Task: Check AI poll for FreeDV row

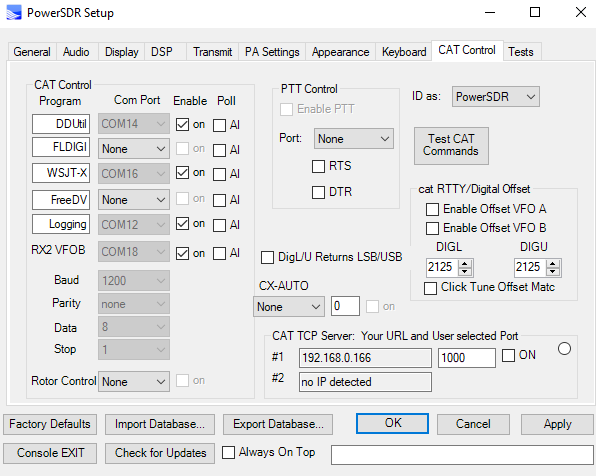Action: tap(219, 200)
